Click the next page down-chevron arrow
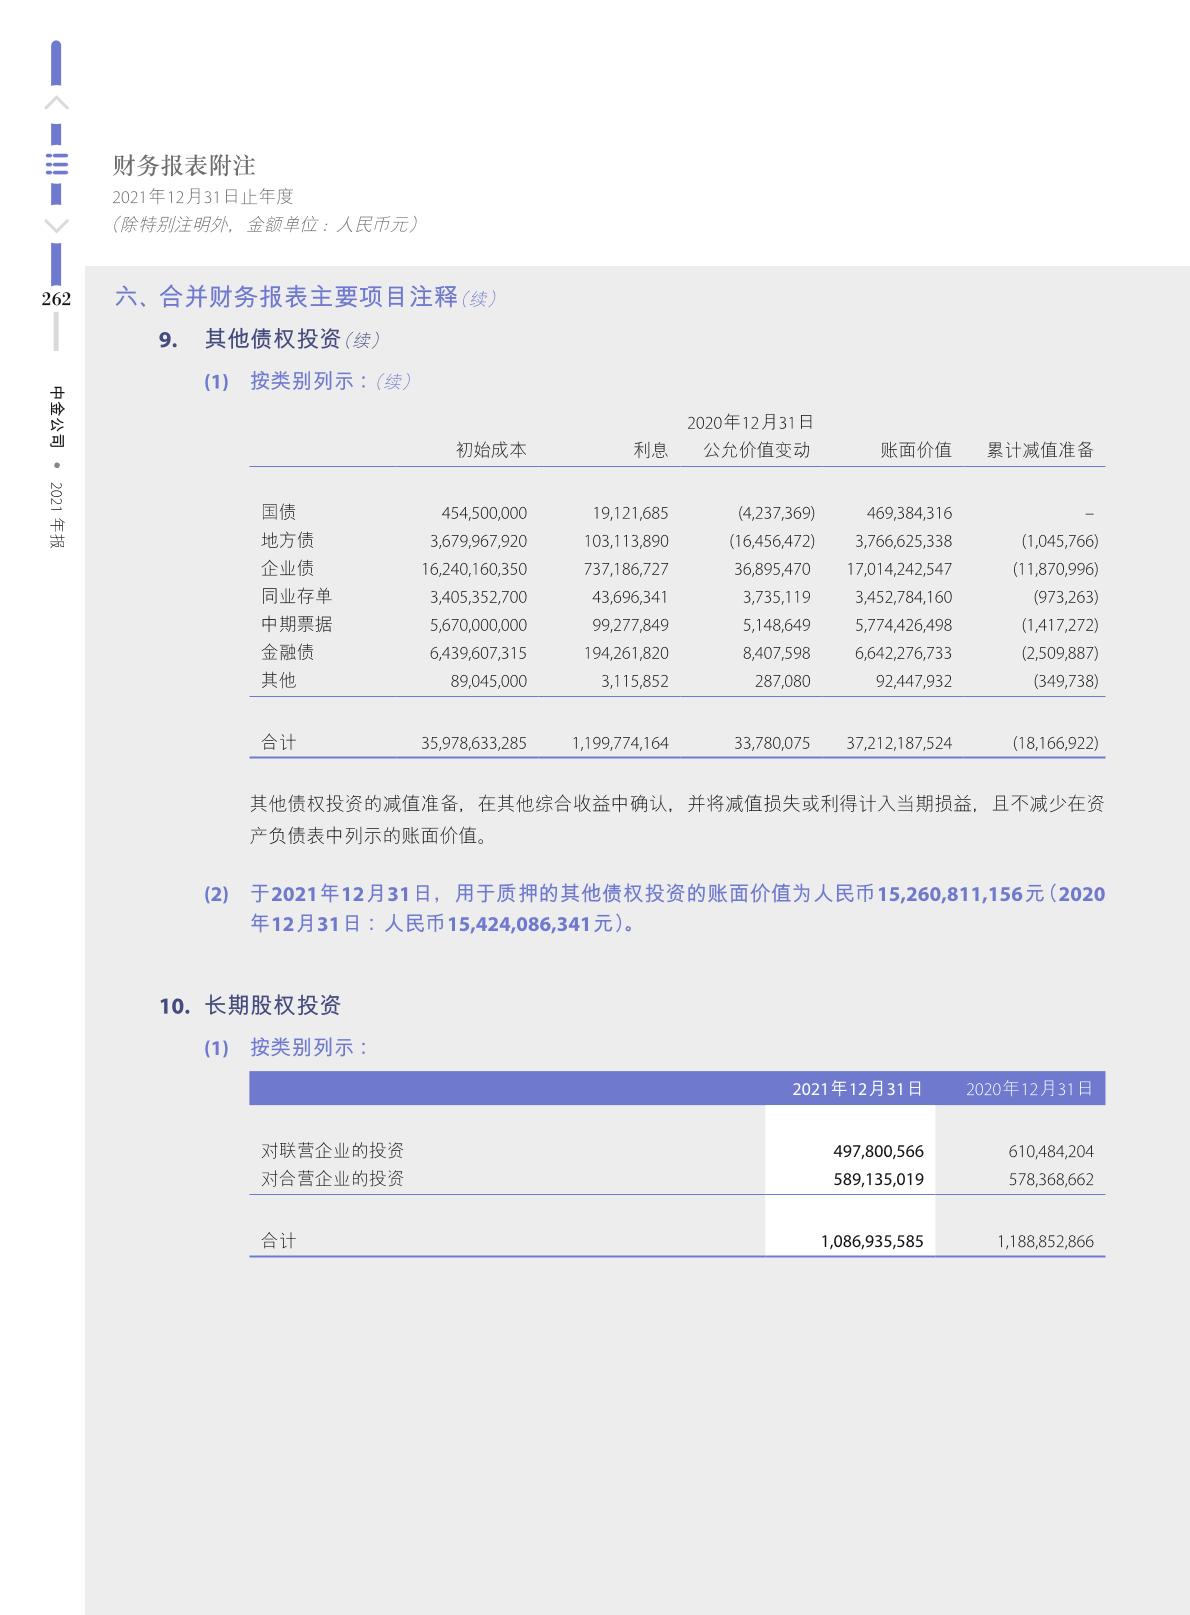This screenshot has width=1190, height=1615. (x=57, y=226)
